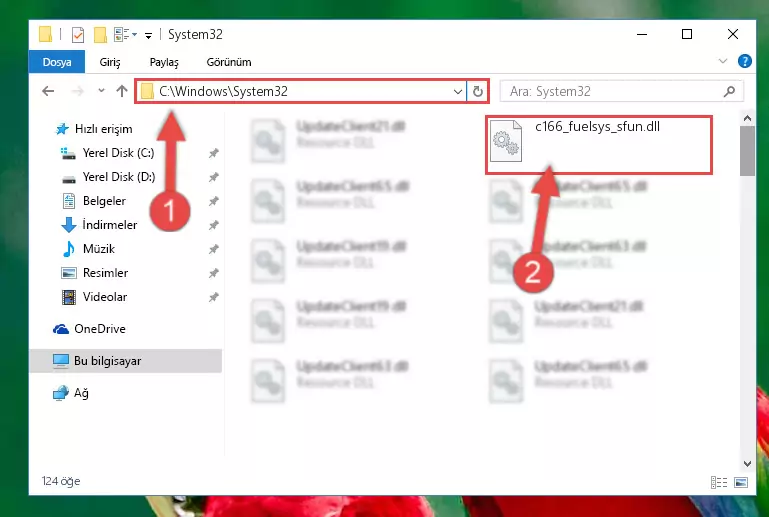Image resolution: width=769 pixels, height=517 pixels.
Task: Click the Properties quick access toolbar icon
Action: tap(77, 35)
